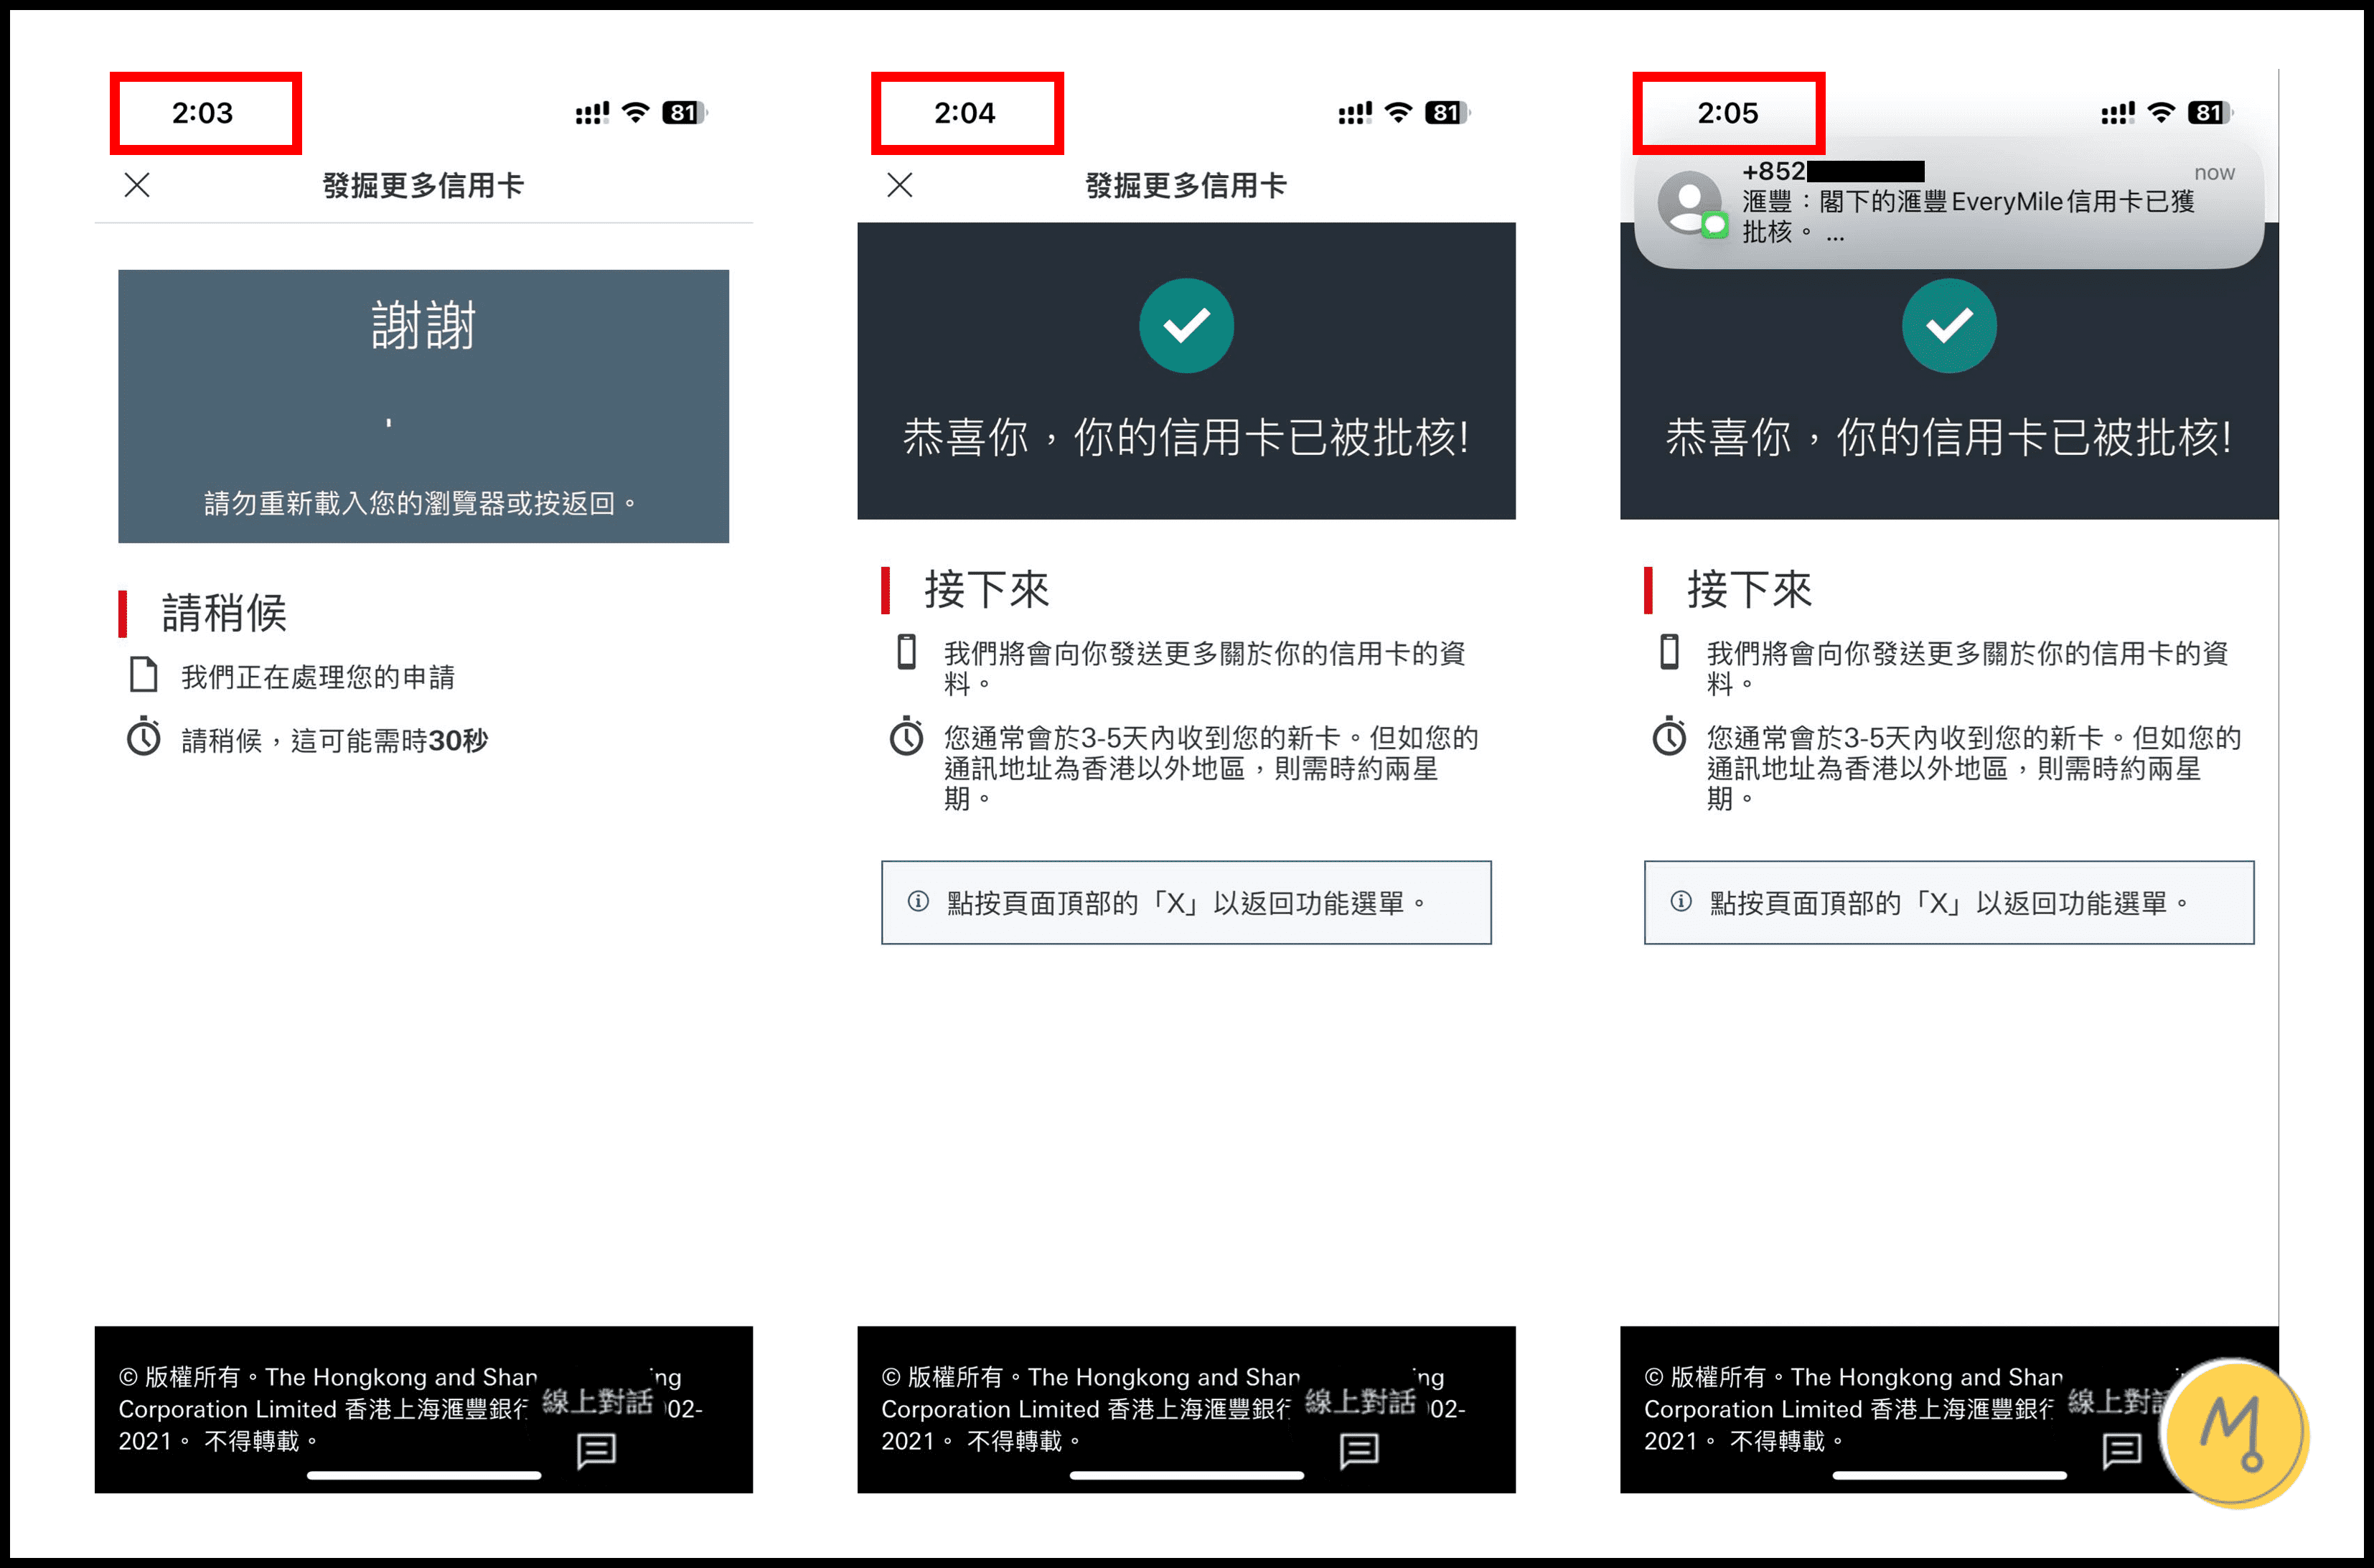The image size is (2374, 1568).
Task: Click the text 我們正在處理您的申請
Action: (318, 677)
